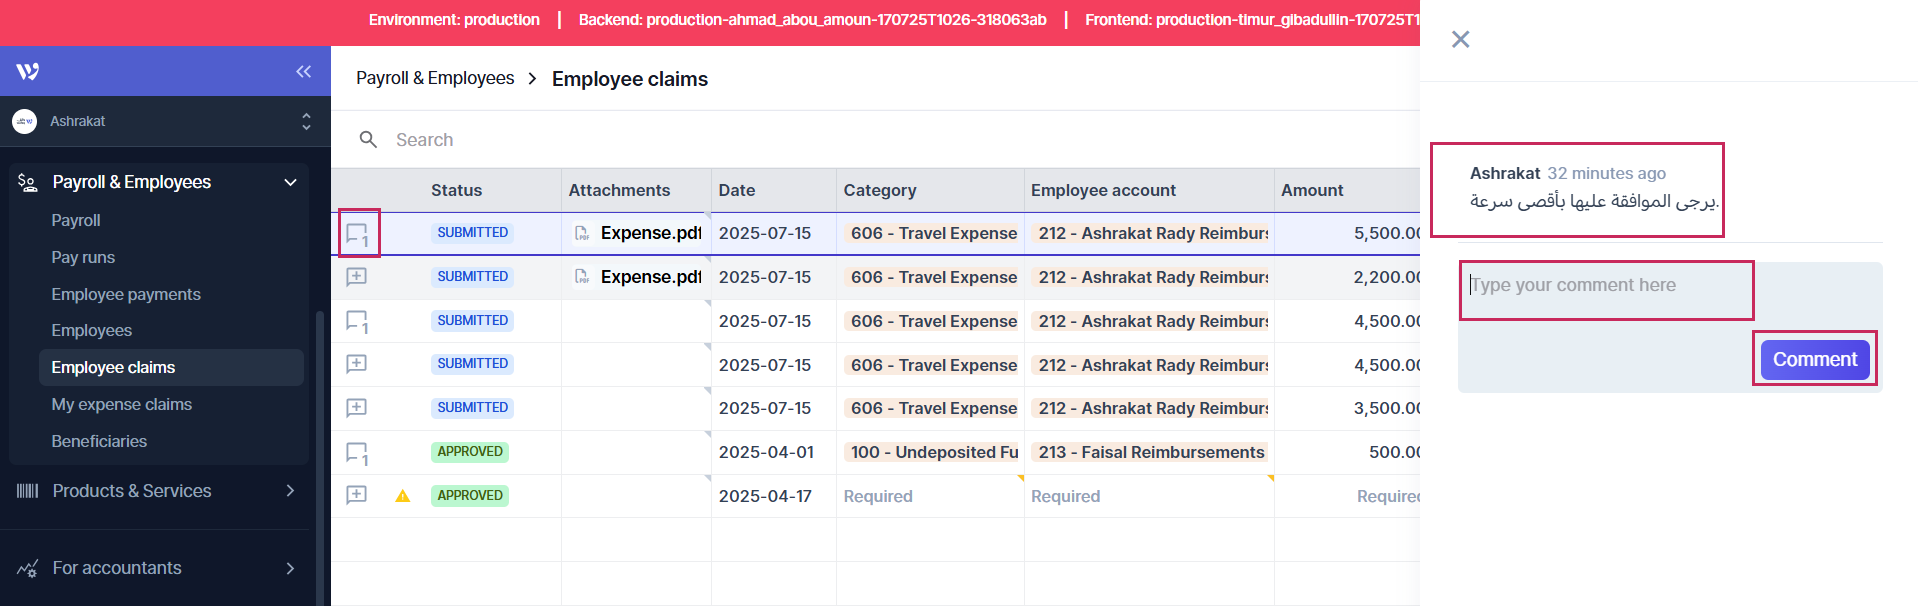Click Payroll & Employees breadcrumb link
The image size is (1918, 606).
click(x=435, y=78)
